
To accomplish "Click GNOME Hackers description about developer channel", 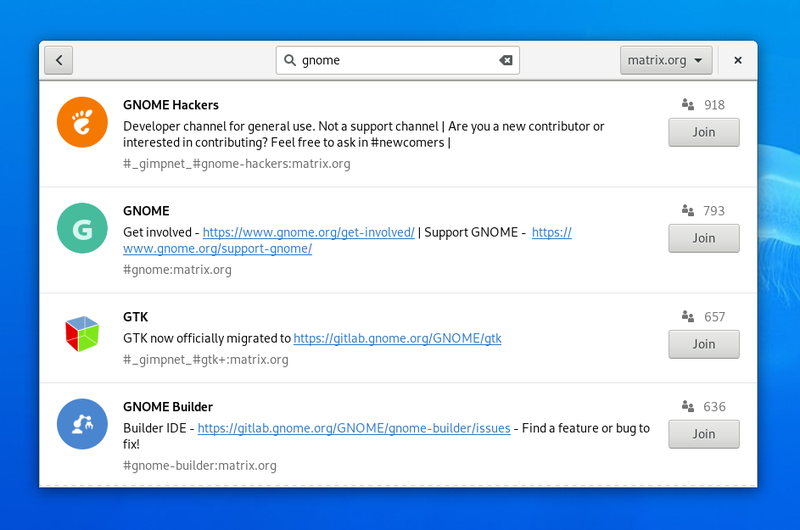I will tap(364, 134).
